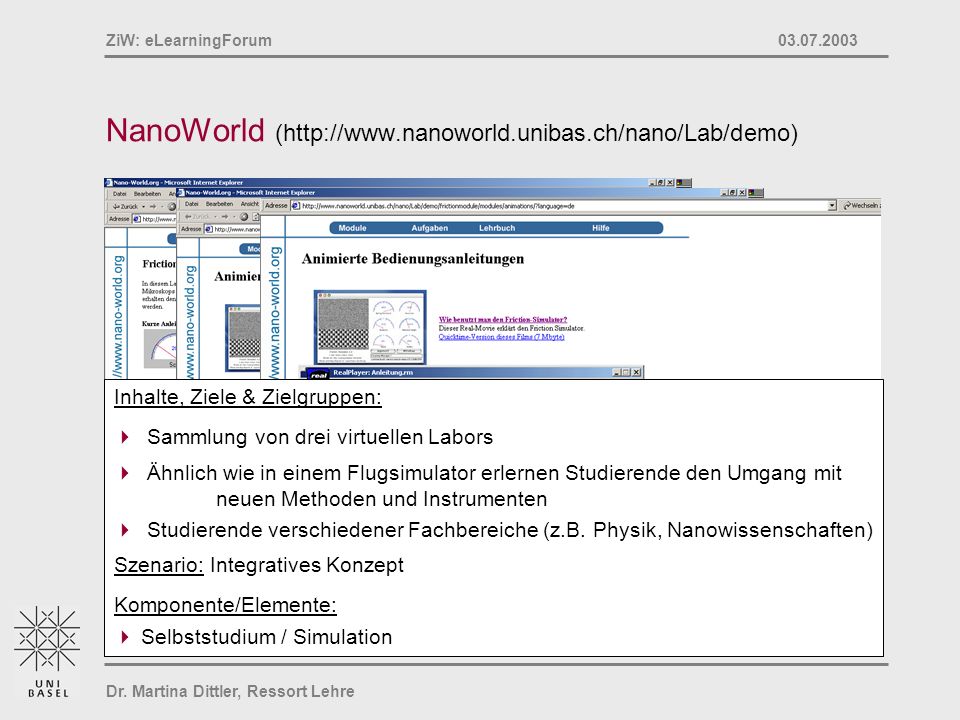Open the Quicktime-Version dieses Films link
Image resolution: width=960 pixels, height=720 pixels.
[x=501, y=337]
